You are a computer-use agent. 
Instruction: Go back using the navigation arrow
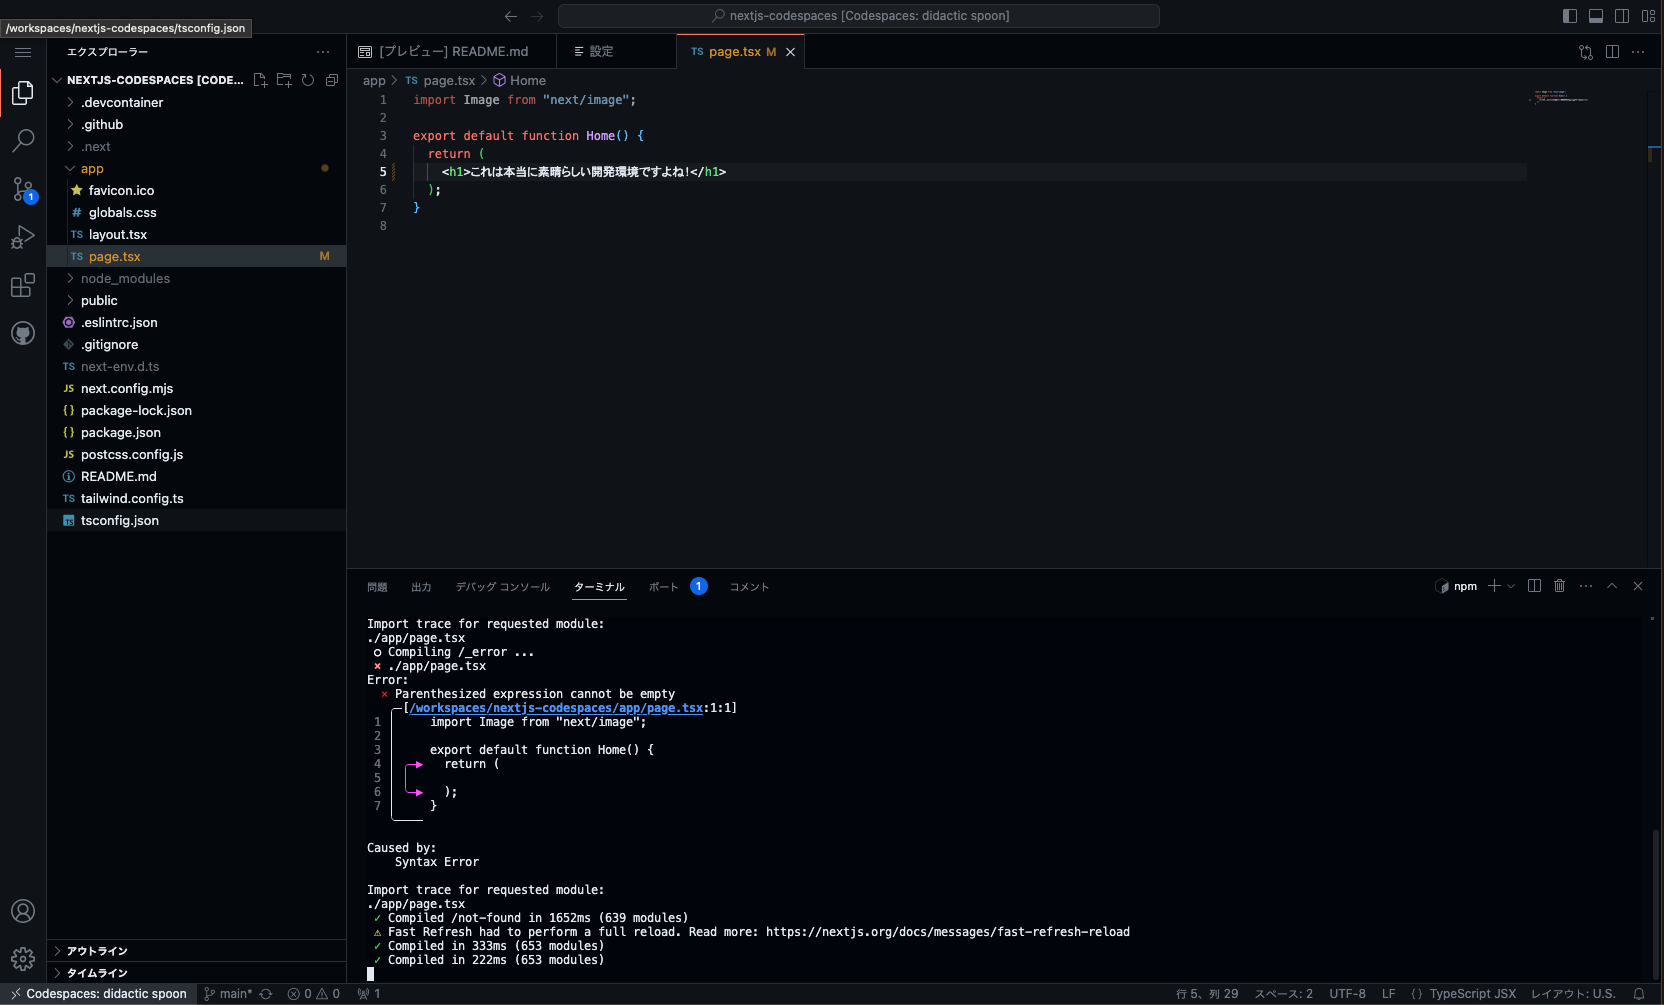click(x=511, y=16)
